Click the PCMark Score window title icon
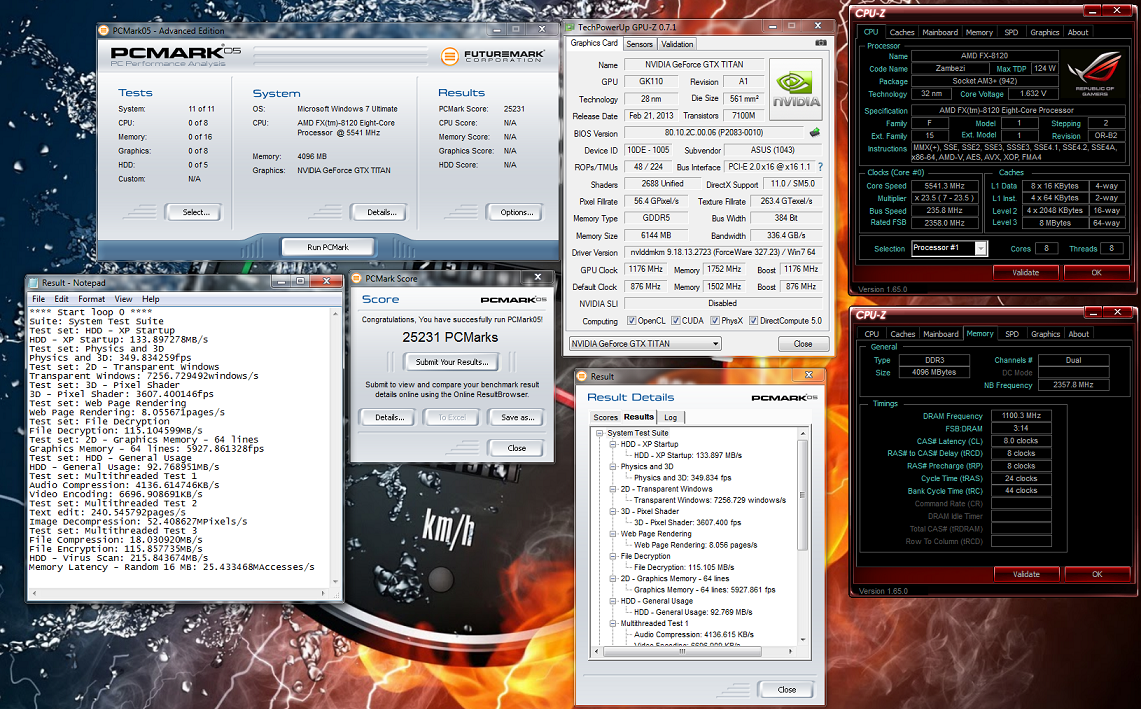 click(x=357, y=278)
